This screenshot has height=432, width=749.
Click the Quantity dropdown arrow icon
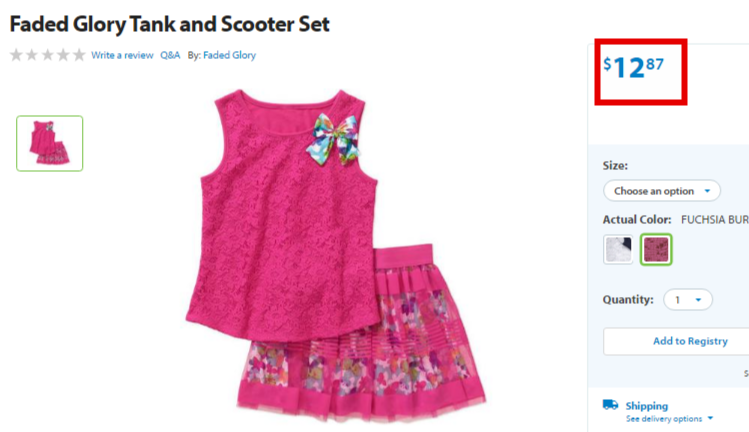click(x=698, y=300)
